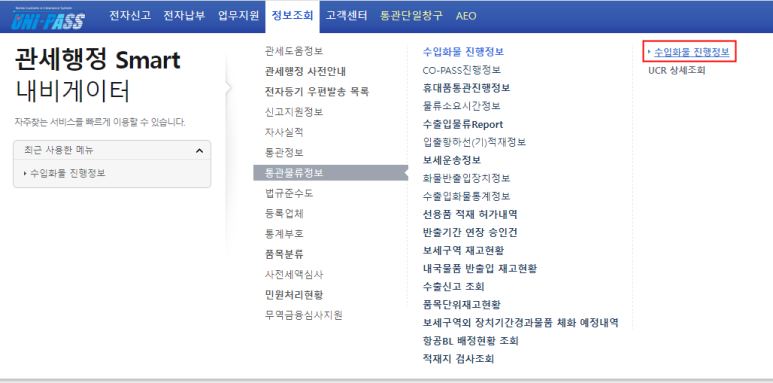The width and height of the screenshot is (773, 383).
Task: Select 품목분류 category
Action: coord(284,254)
